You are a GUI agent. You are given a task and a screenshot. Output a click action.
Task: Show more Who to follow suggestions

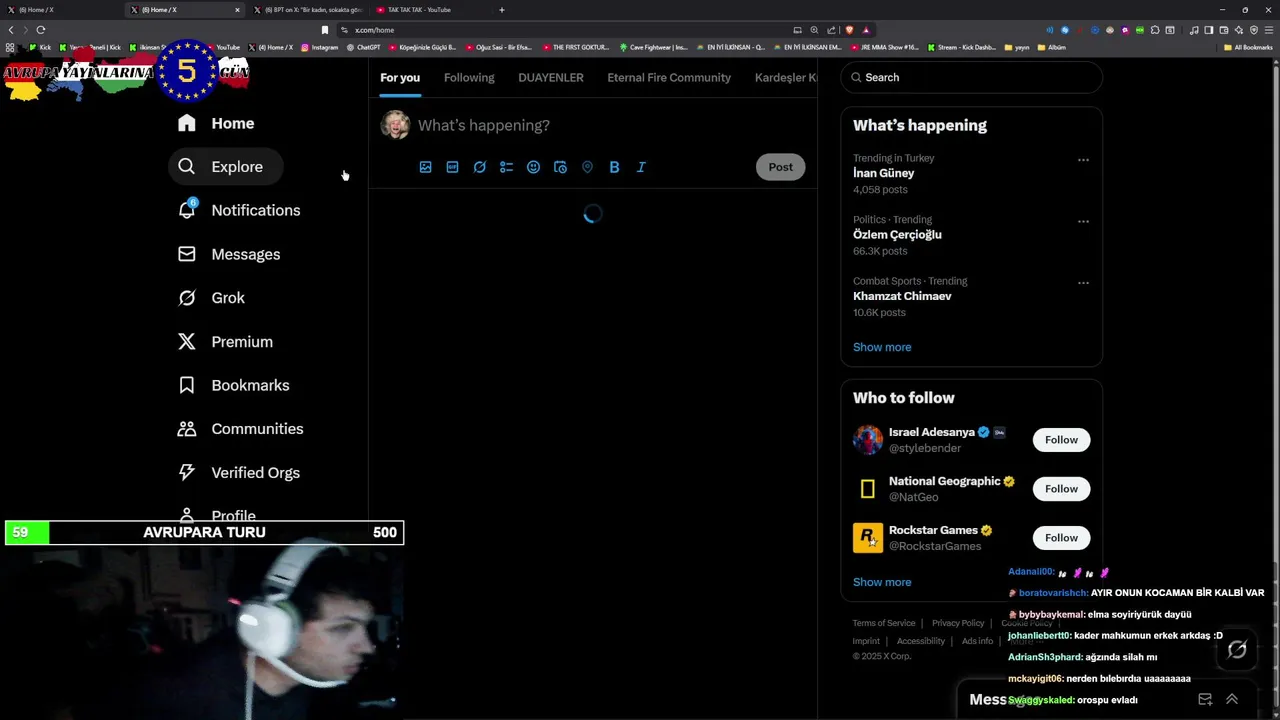(x=882, y=582)
